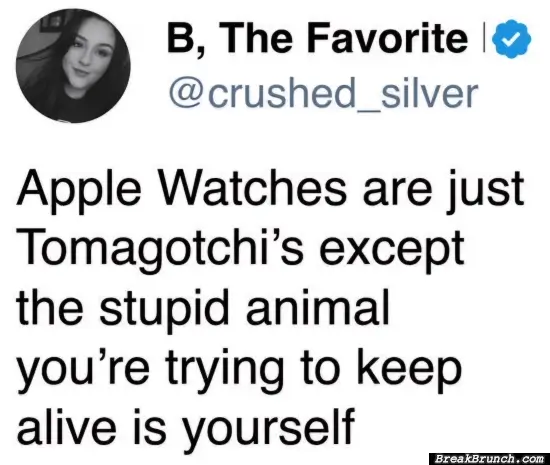Click the vertical bar after Favorite
The image size is (550, 465).
pyautogui.click(x=485, y=37)
